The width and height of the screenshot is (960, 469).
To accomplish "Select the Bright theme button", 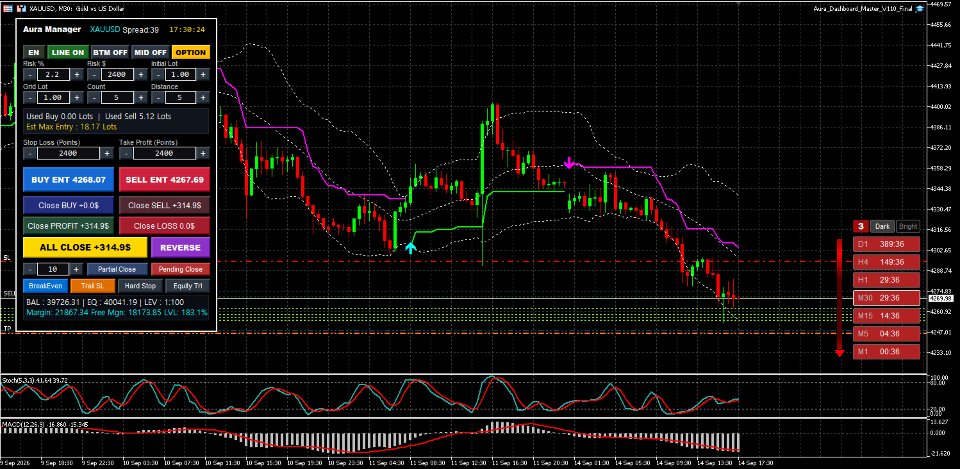I will tap(908, 227).
